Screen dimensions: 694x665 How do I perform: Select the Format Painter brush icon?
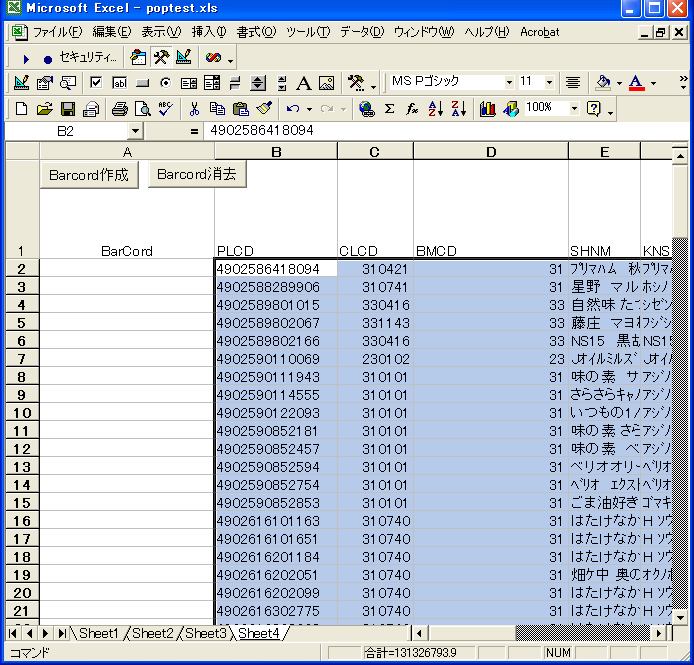pyautogui.click(x=264, y=109)
